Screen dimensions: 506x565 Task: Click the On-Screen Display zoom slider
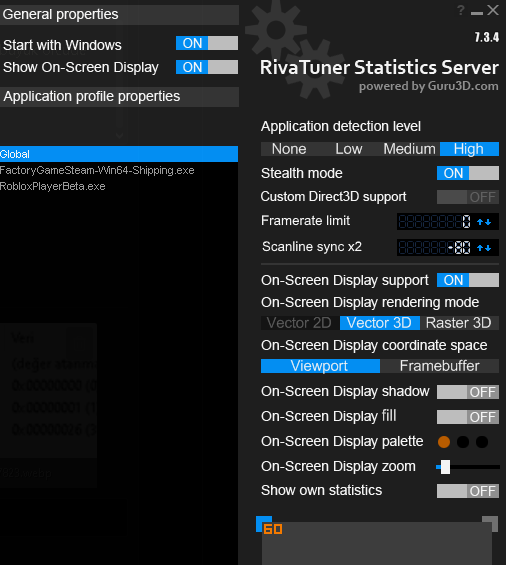(468, 467)
